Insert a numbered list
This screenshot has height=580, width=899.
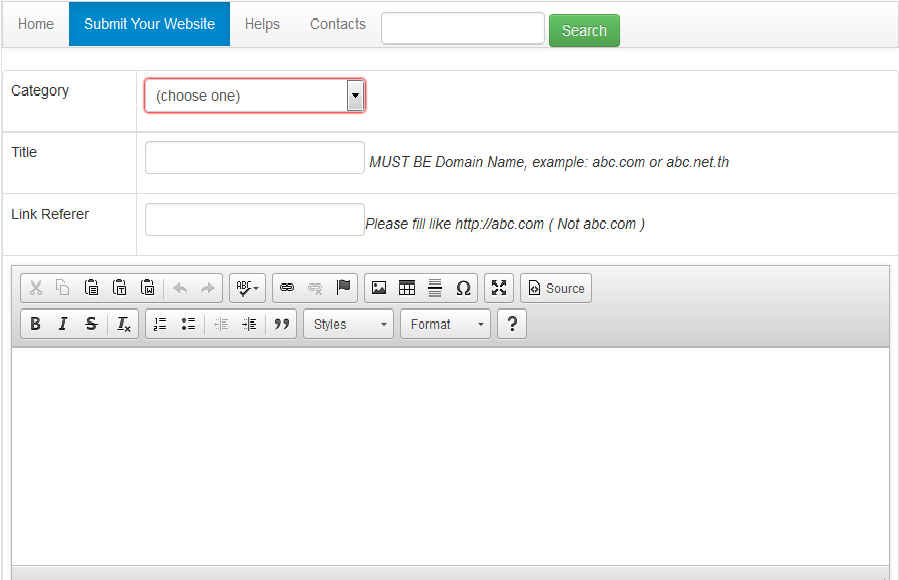click(x=160, y=324)
